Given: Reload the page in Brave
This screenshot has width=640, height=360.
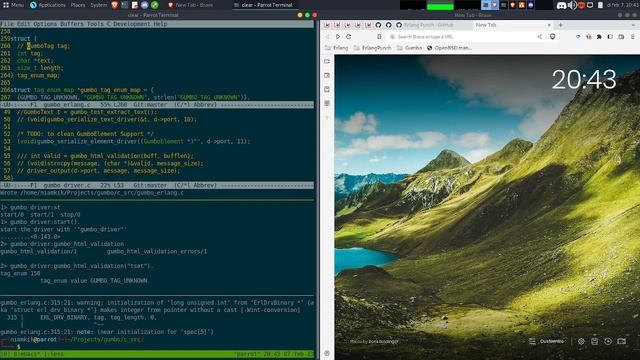Looking at the screenshot, I should tap(349, 37).
